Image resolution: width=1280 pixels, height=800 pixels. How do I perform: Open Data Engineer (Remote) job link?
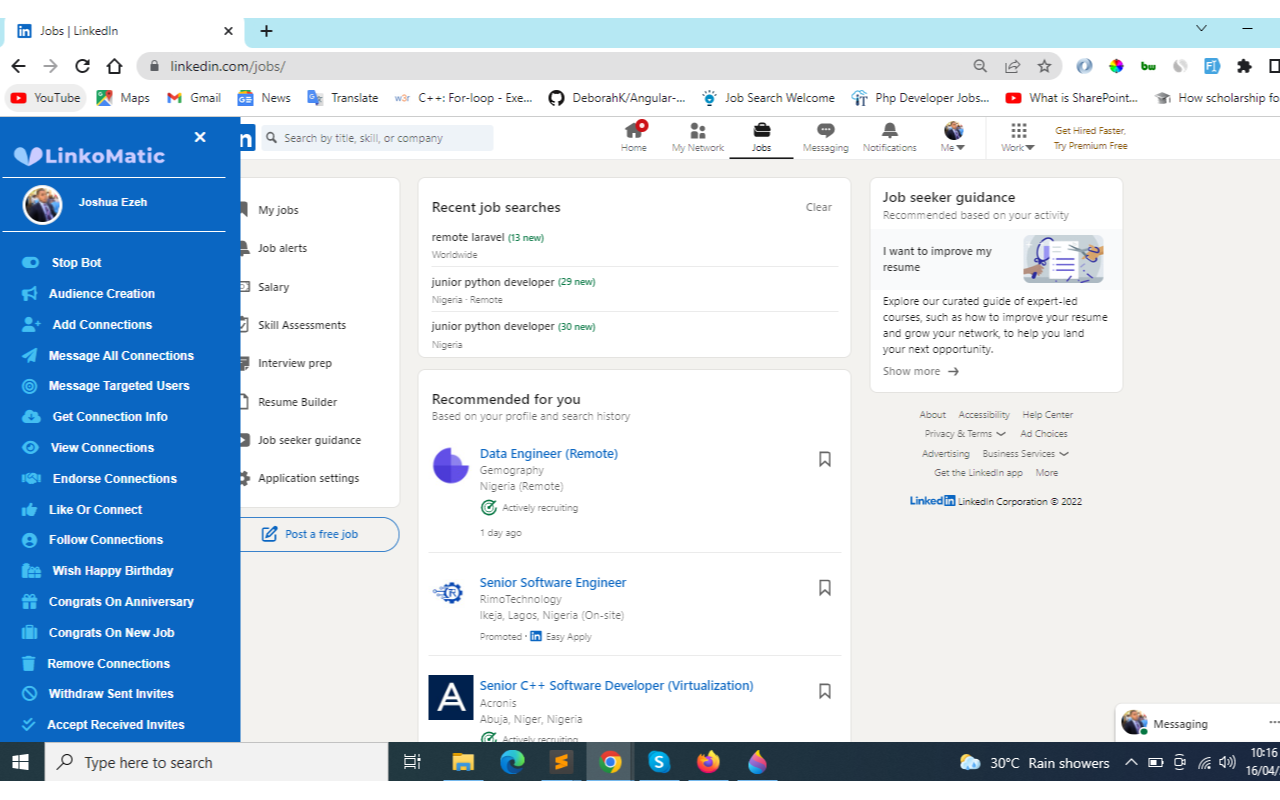tap(549, 454)
